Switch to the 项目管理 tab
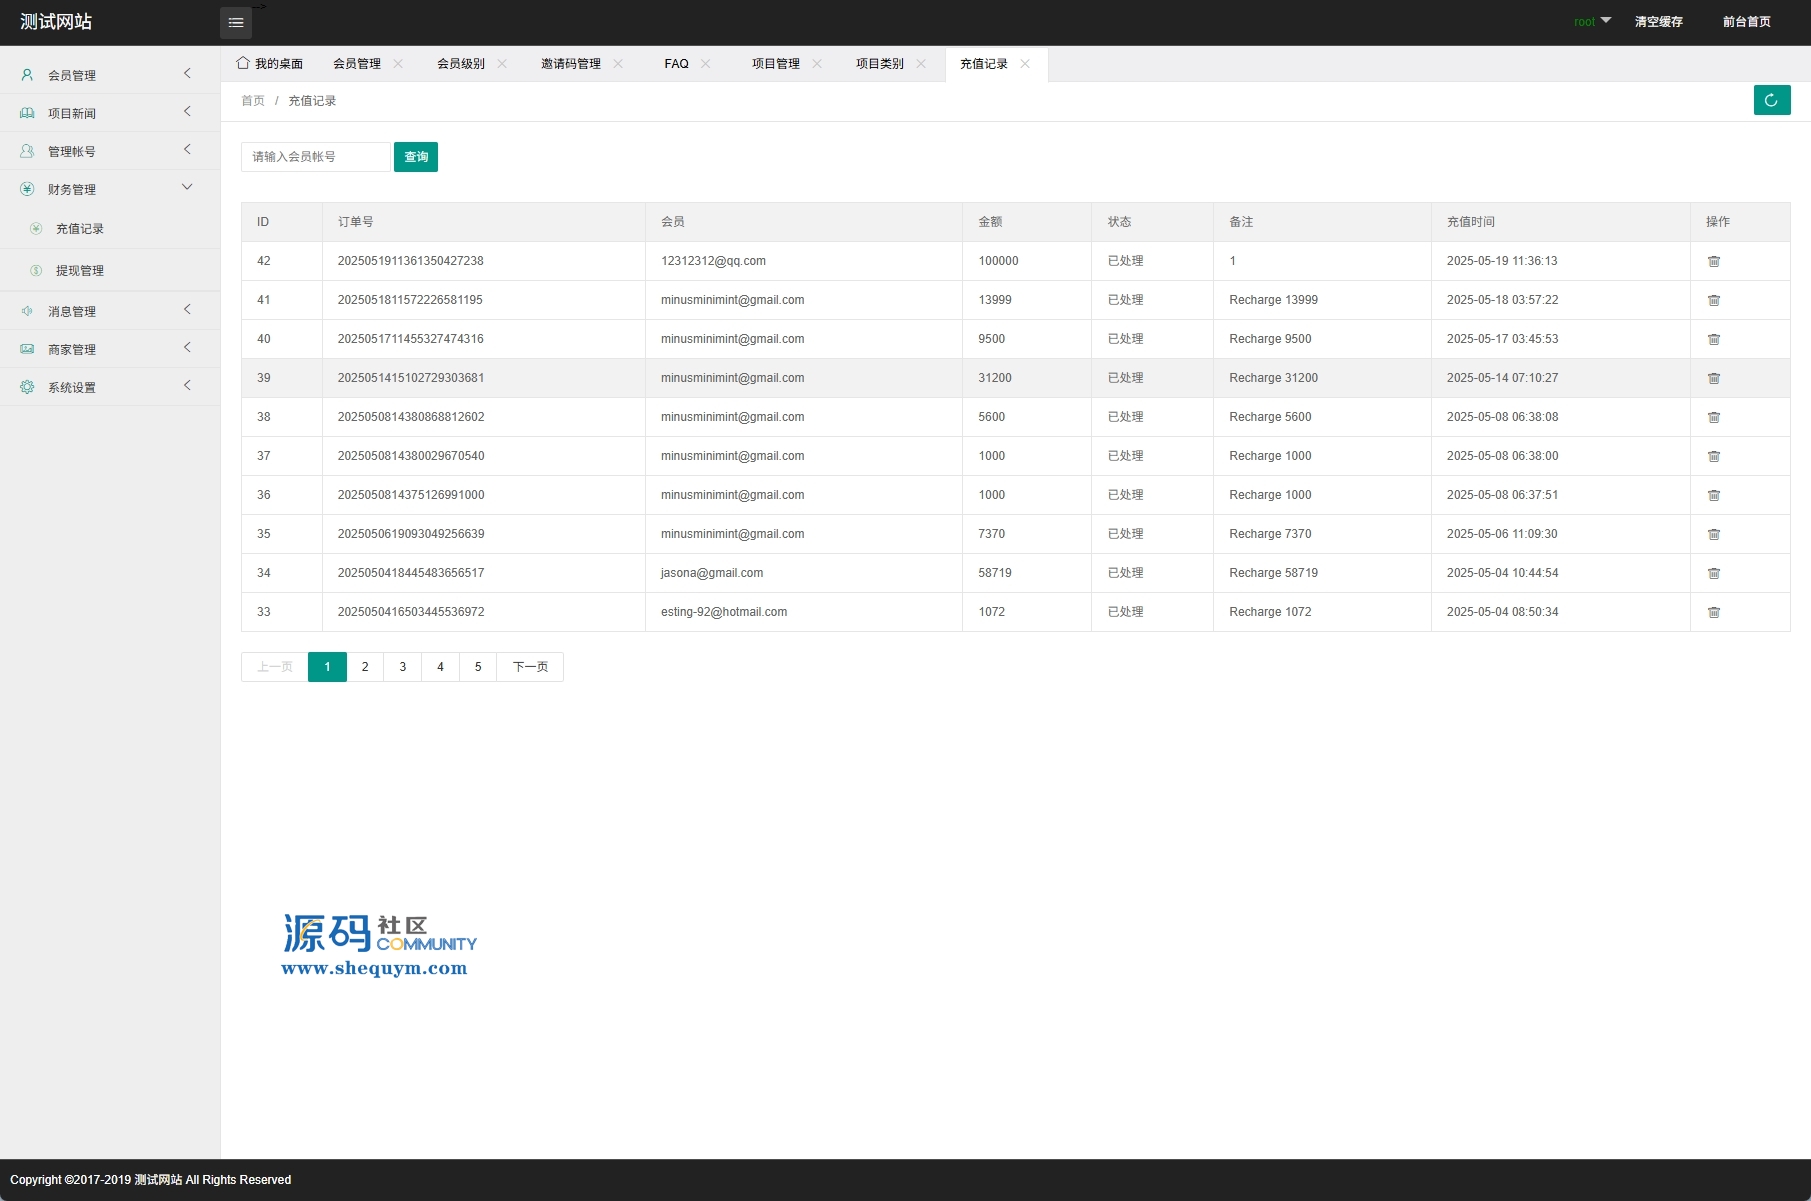Image resolution: width=1811 pixels, height=1201 pixels. [775, 64]
